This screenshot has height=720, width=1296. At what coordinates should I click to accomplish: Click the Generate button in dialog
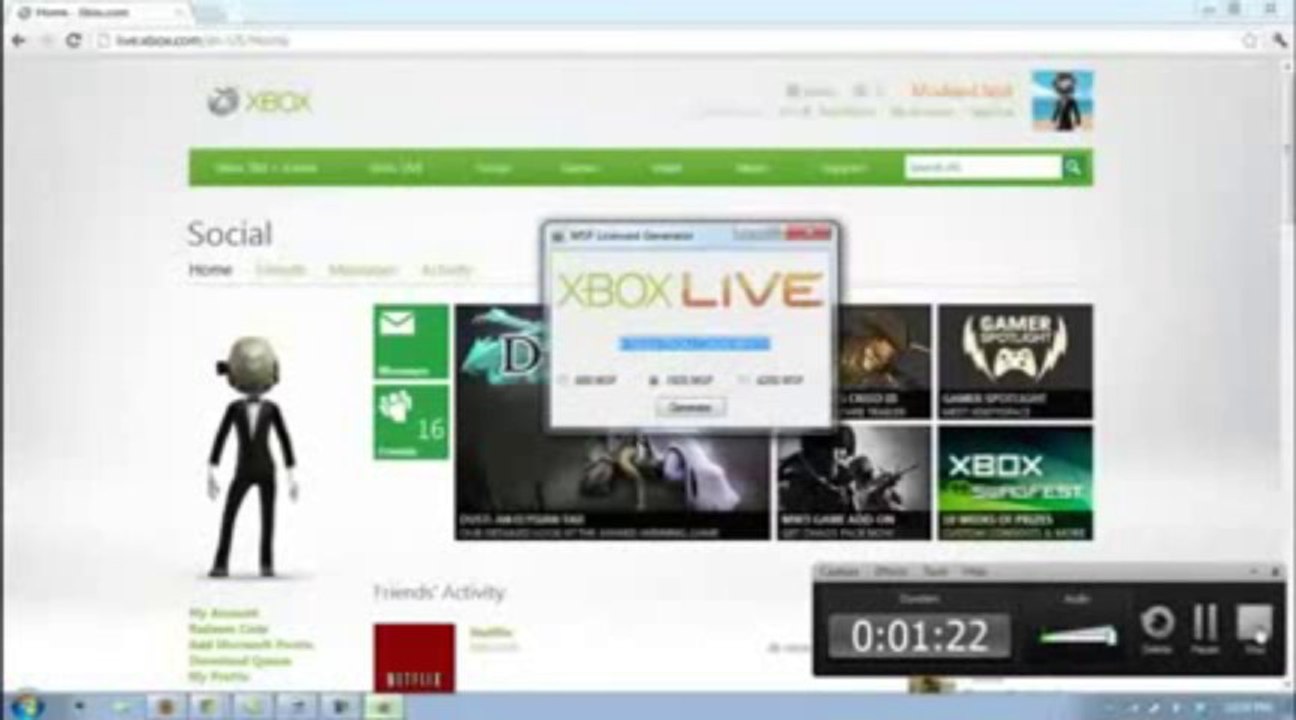click(x=691, y=407)
